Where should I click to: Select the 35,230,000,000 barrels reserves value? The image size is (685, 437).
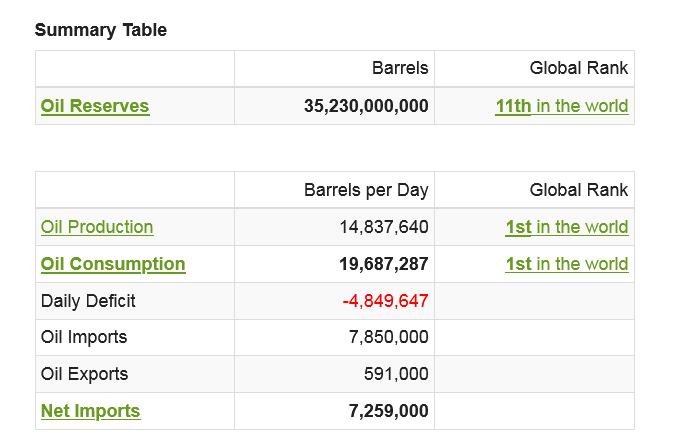point(366,106)
